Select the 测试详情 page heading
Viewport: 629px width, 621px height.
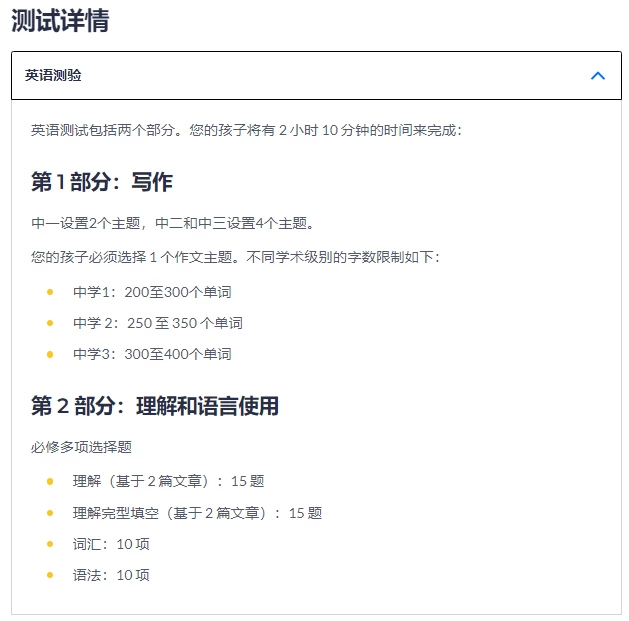(x=60, y=20)
